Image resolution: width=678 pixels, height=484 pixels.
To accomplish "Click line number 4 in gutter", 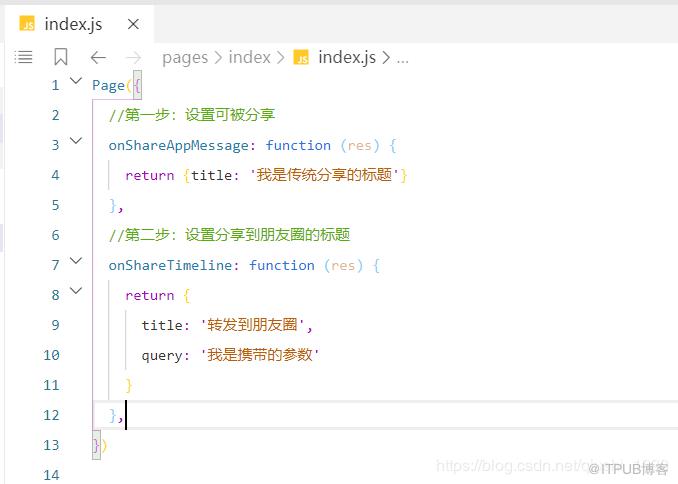I will [55, 175].
